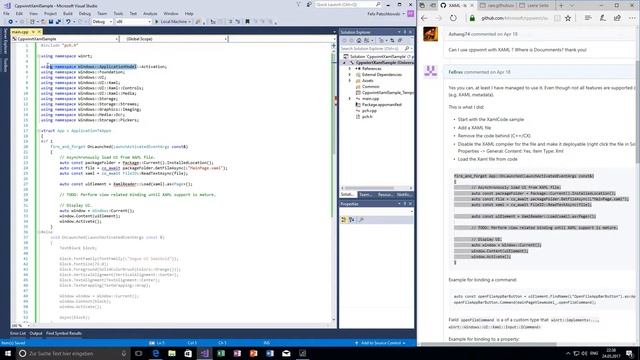Open the Tools menu
640x360 pixels.
pos(118,14)
